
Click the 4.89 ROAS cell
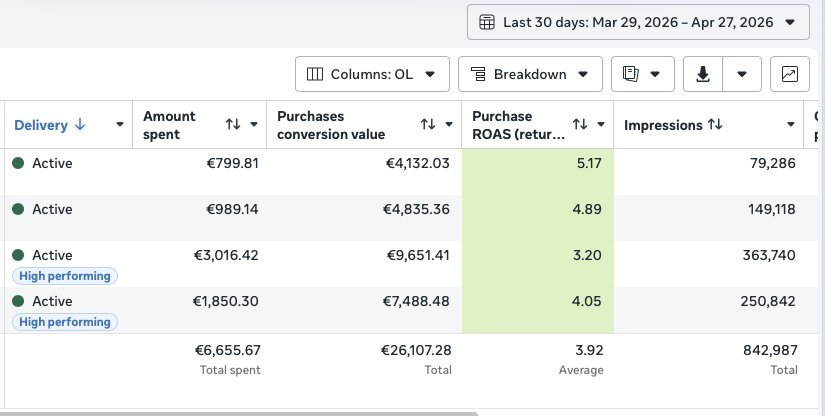(538, 218)
